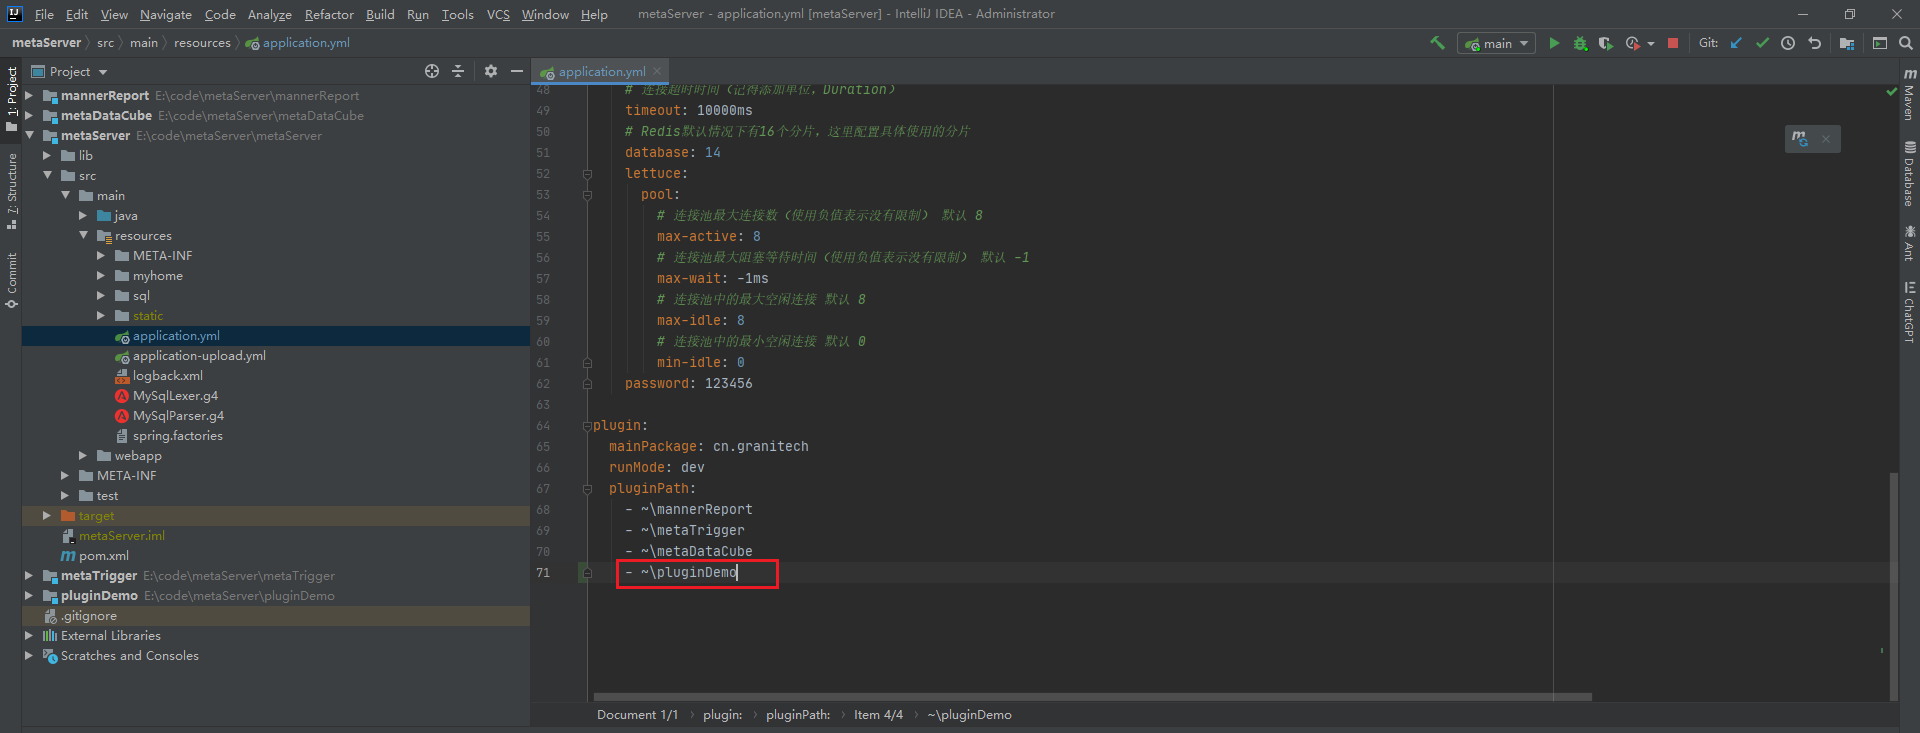Click the Run with Profiler icon
The width and height of the screenshot is (1920, 733).
tap(1632, 43)
